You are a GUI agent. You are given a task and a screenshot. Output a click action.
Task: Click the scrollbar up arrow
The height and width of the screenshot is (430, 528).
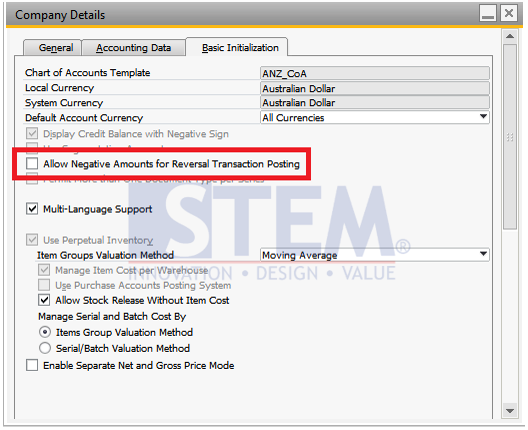point(510,36)
